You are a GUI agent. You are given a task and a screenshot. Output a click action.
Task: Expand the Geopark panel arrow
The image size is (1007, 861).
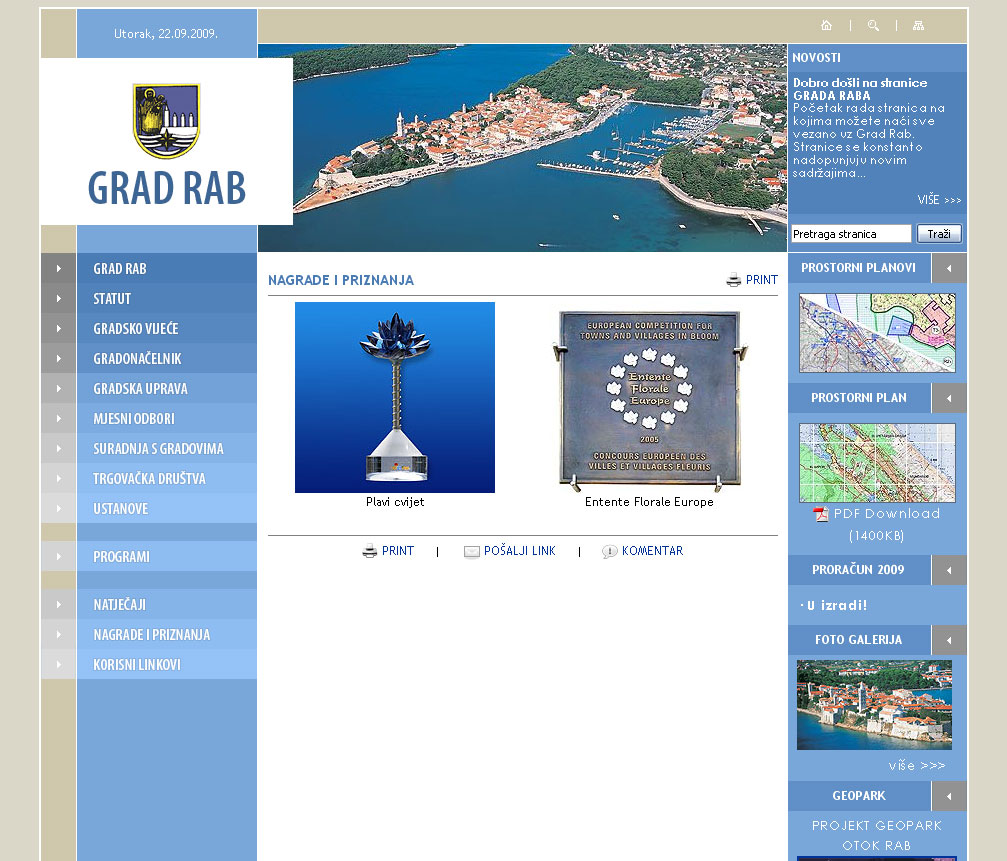click(949, 796)
